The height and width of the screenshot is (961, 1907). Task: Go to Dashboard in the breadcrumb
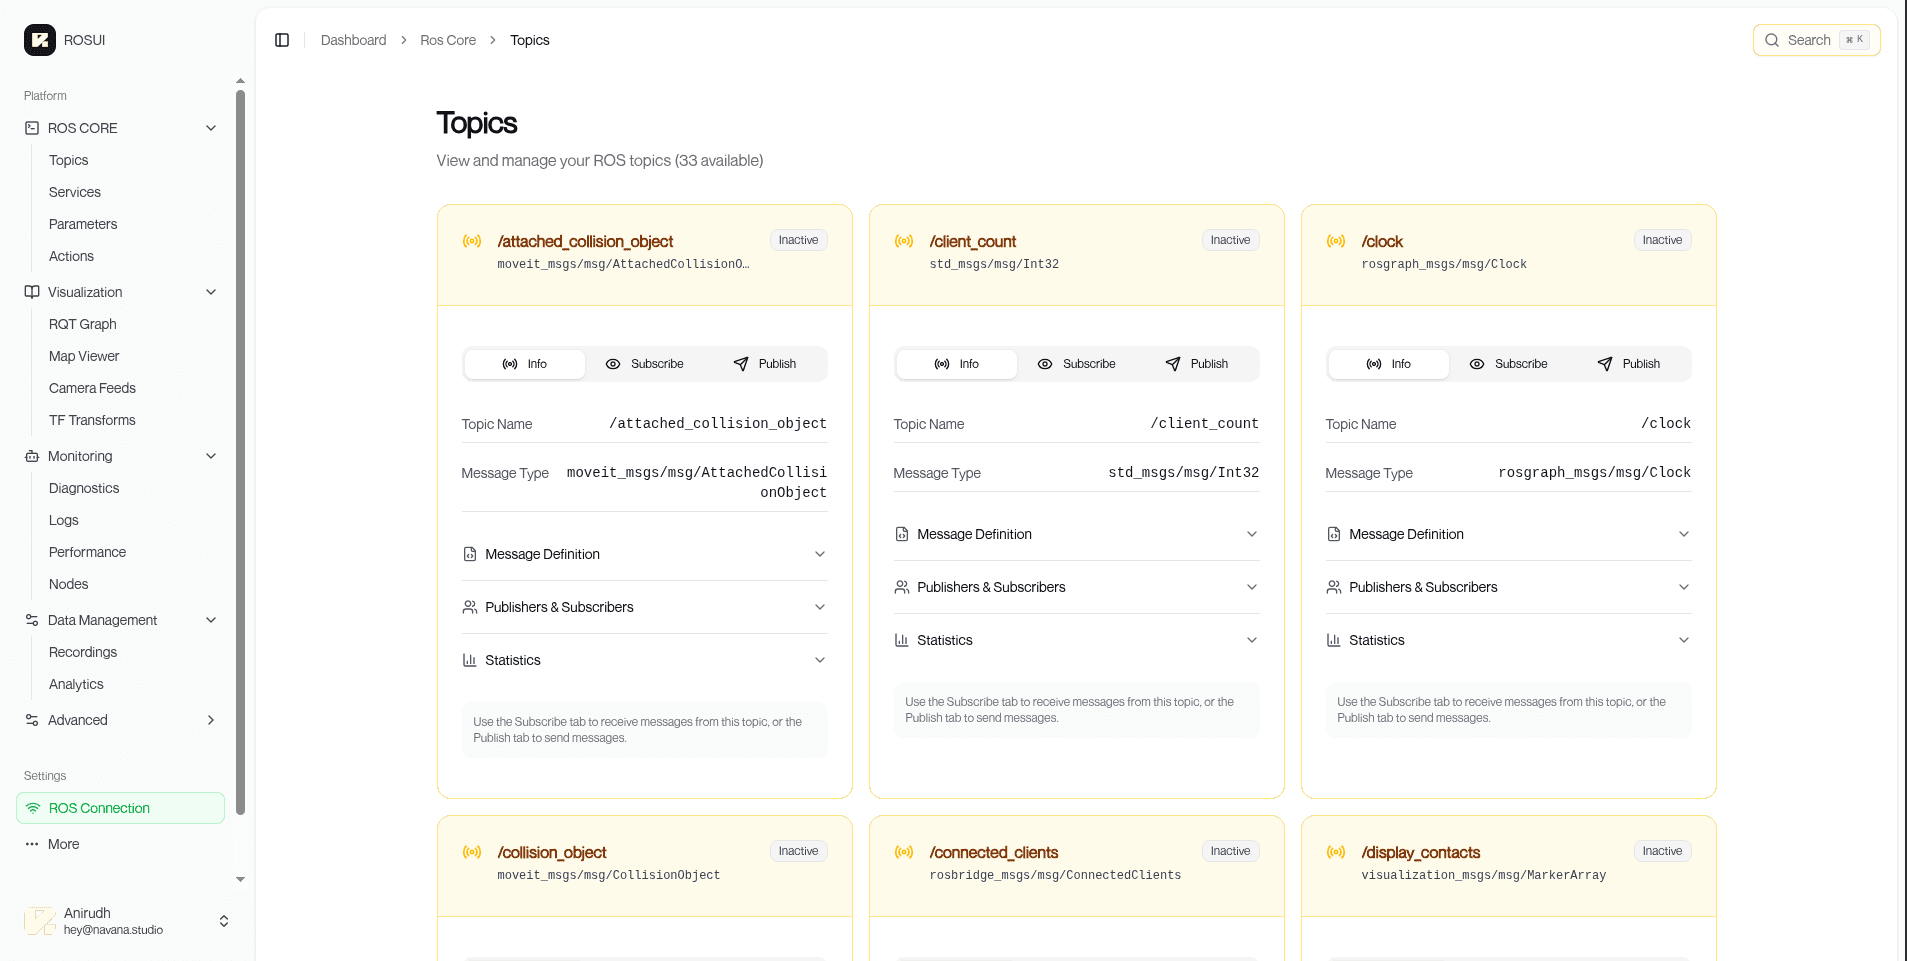353,40
